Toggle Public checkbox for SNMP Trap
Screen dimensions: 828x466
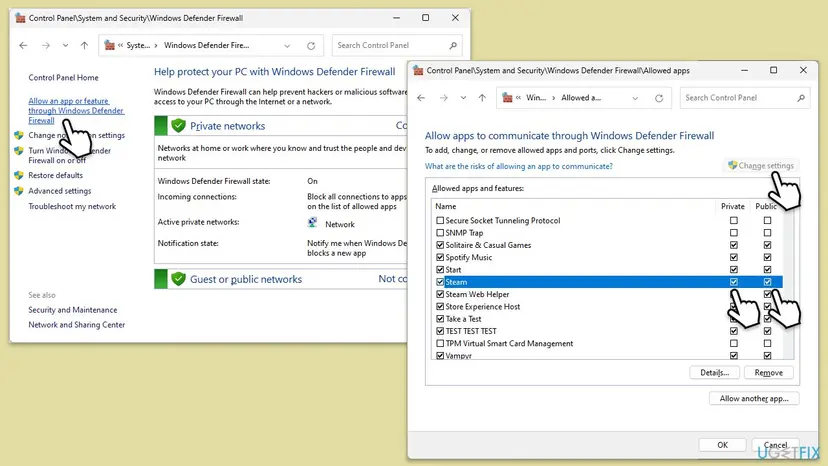pyautogui.click(x=767, y=232)
